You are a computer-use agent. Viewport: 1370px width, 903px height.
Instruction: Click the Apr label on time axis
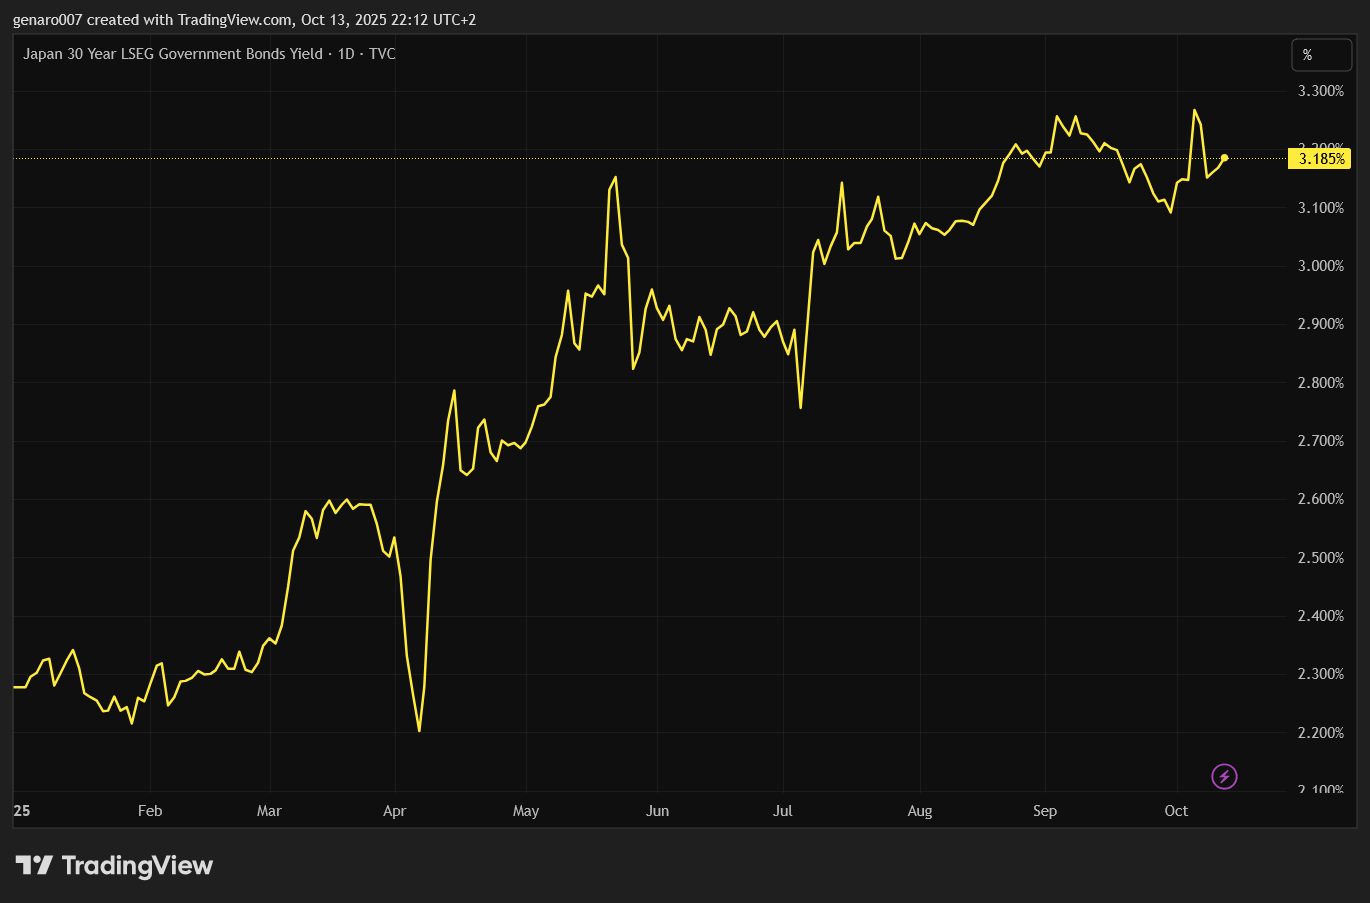coord(395,811)
